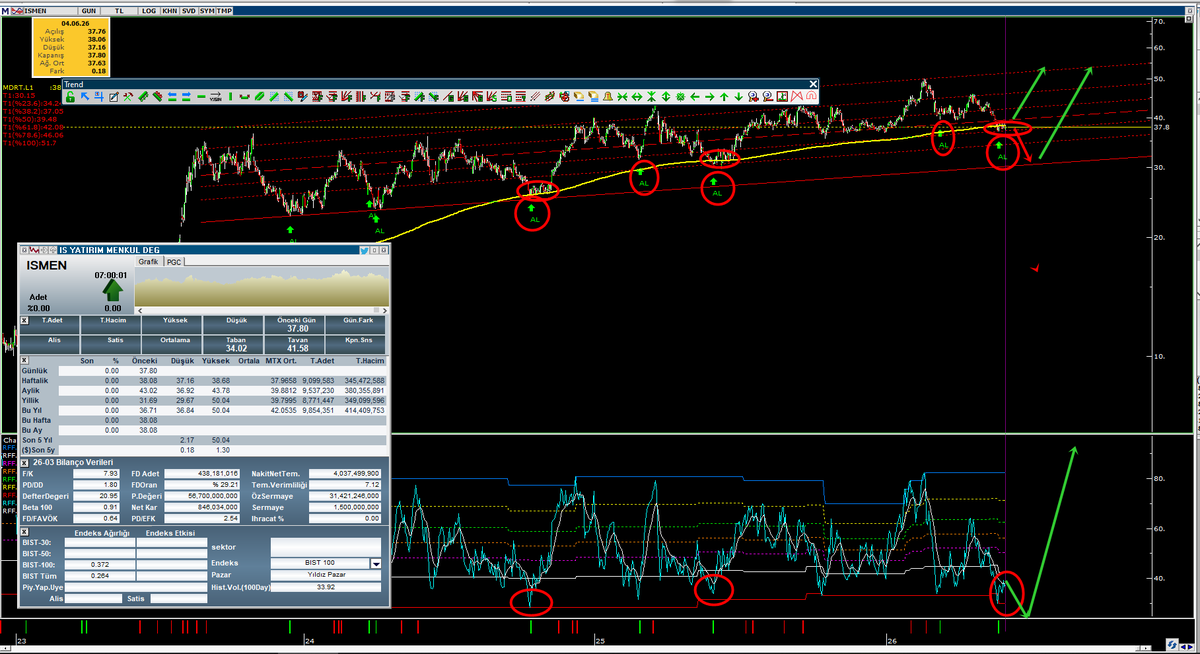The height and width of the screenshot is (654, 1200).
Task: Click the green left arrow in Trend toolbar
Action: coord(695,97)
